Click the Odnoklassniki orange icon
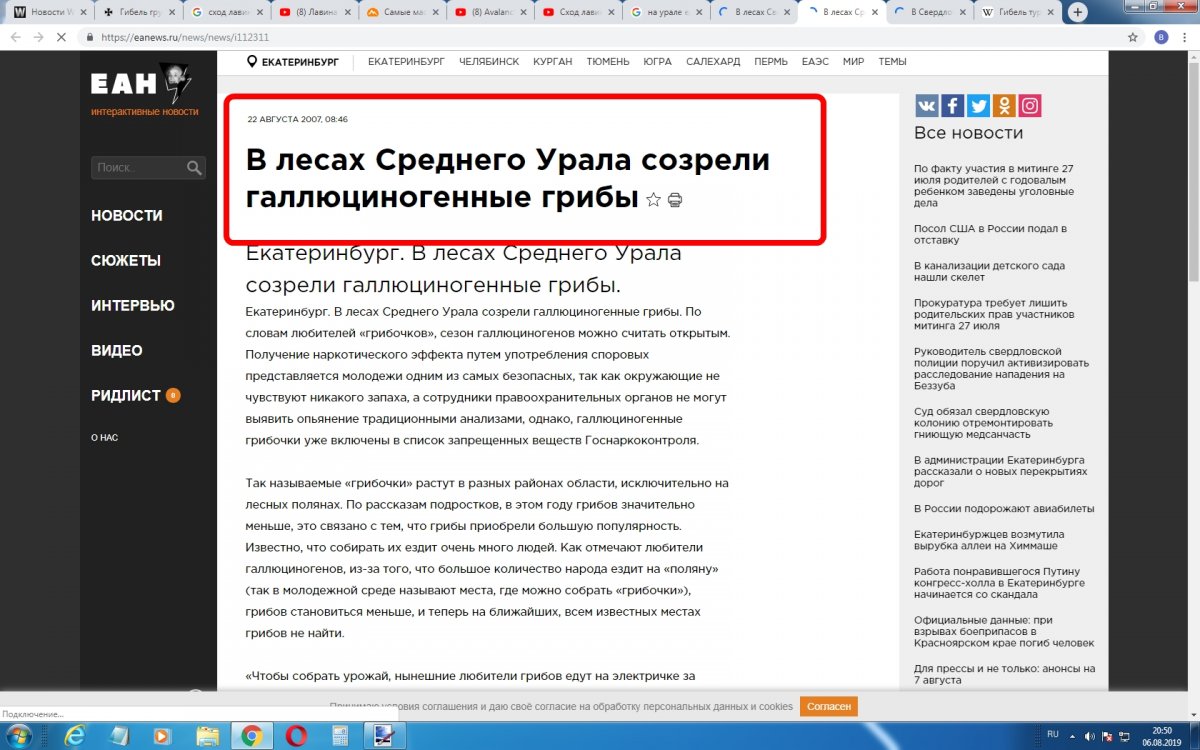 pos(1004,106)
